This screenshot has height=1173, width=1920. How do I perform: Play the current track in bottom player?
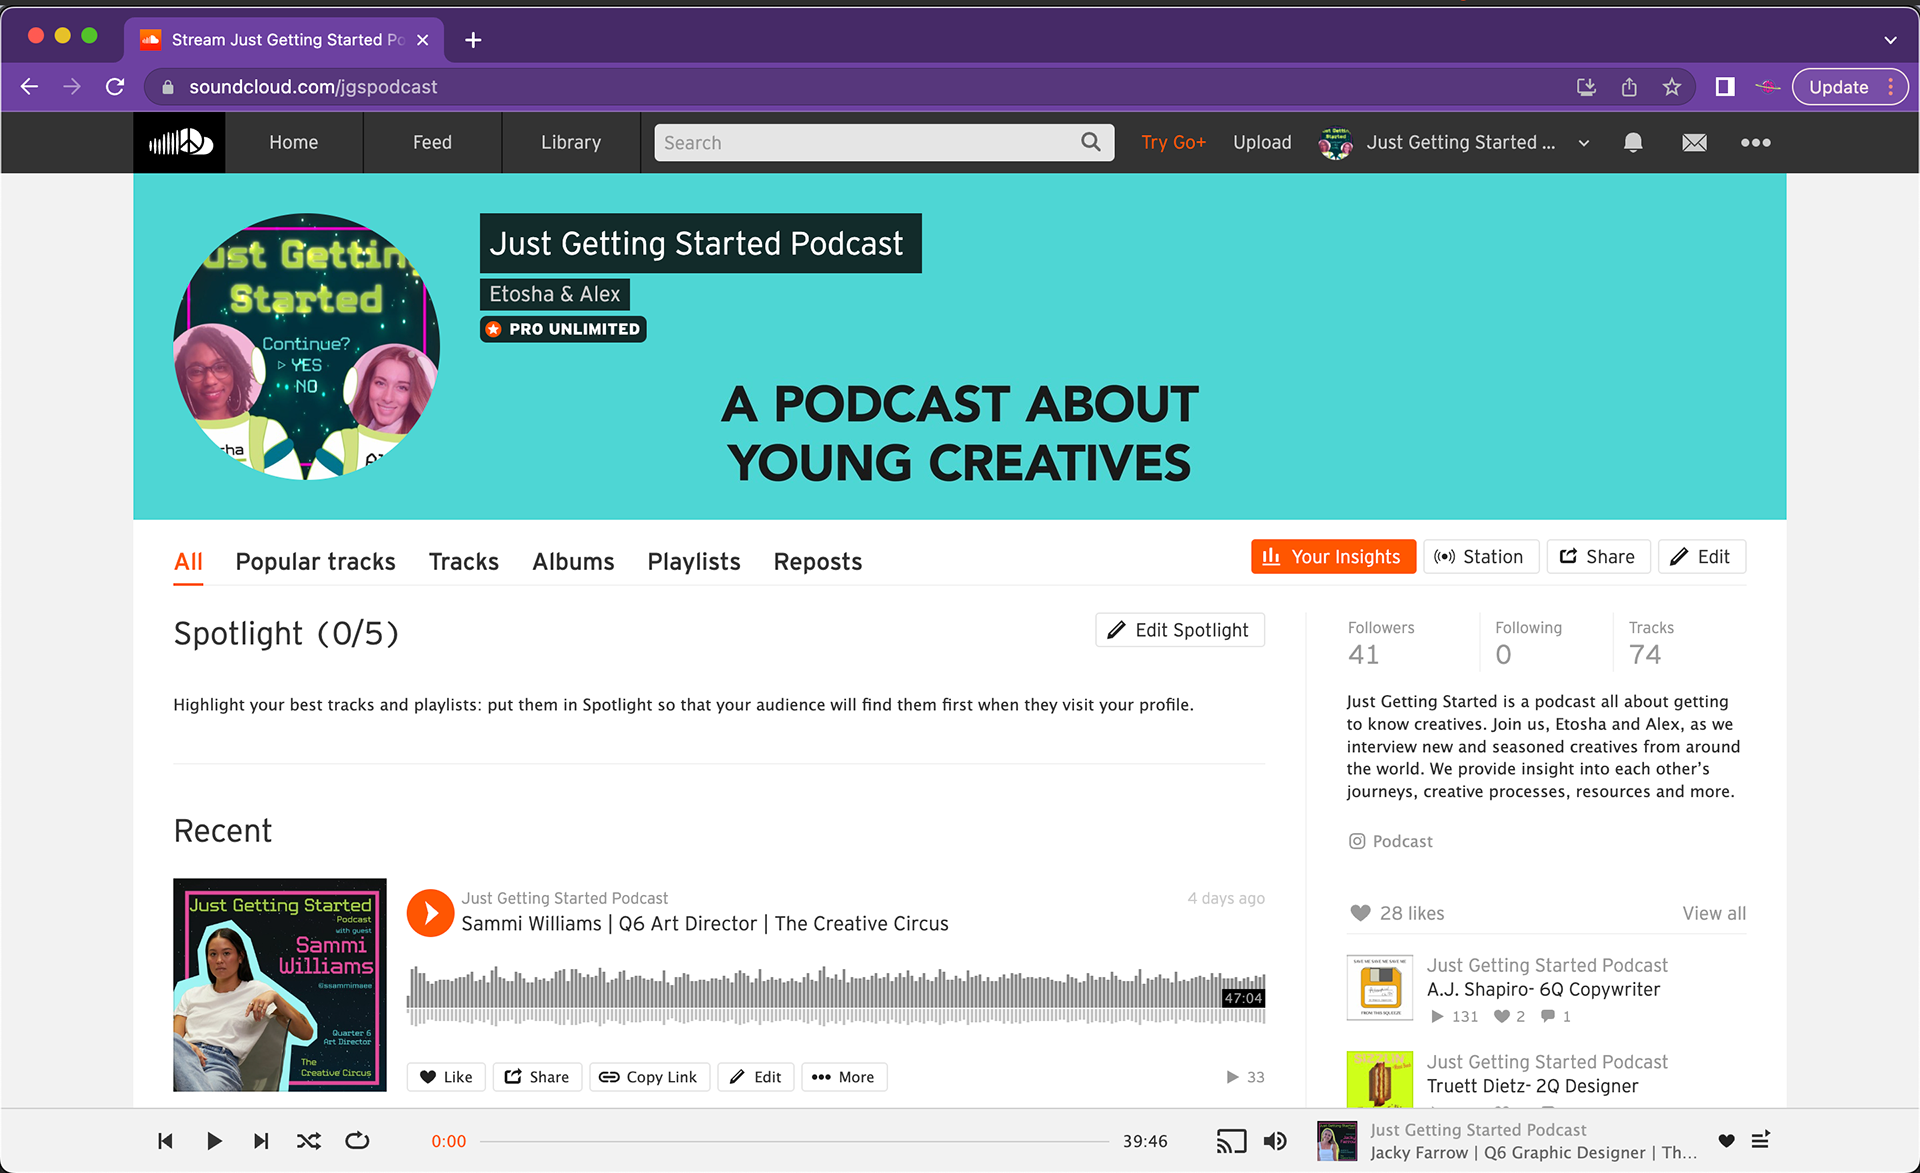click(x=214, y=1141)
